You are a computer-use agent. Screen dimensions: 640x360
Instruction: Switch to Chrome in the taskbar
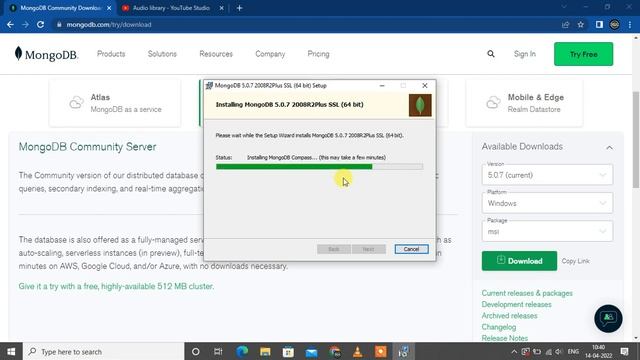(x=335, y=351)
